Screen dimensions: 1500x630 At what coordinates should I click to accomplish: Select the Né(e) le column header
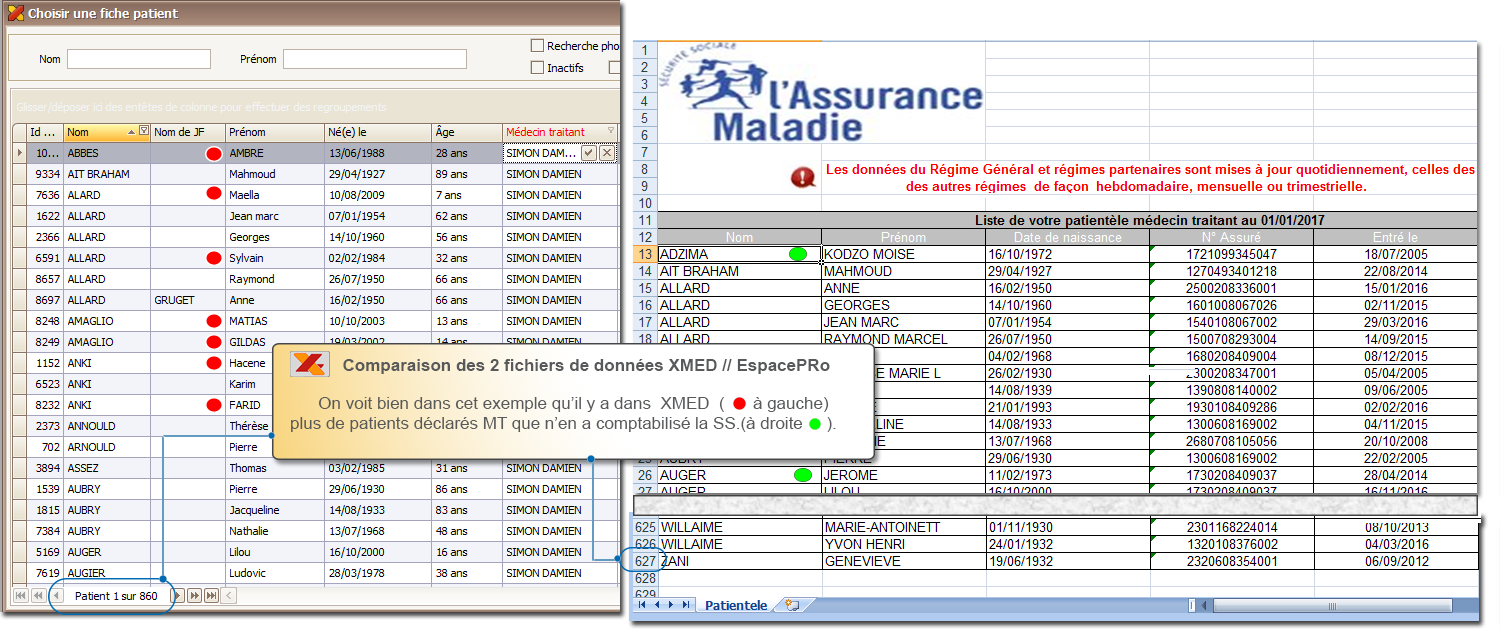click(376, 132)
